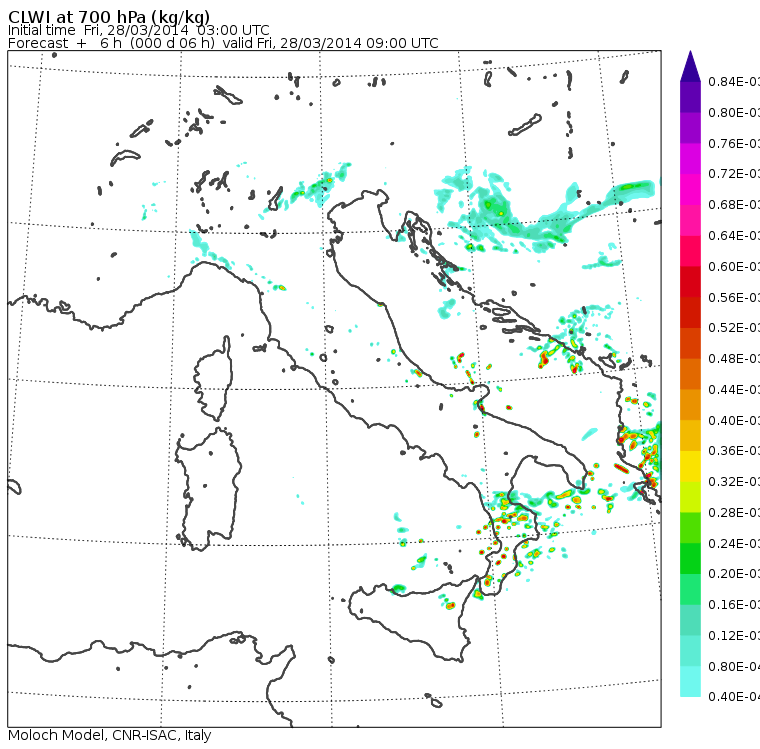This screenshot has height=749, width=760.
Task: Select the hot pink swatch between 0.64E-03 and 0.68E-03
Action: pos(690,220)
